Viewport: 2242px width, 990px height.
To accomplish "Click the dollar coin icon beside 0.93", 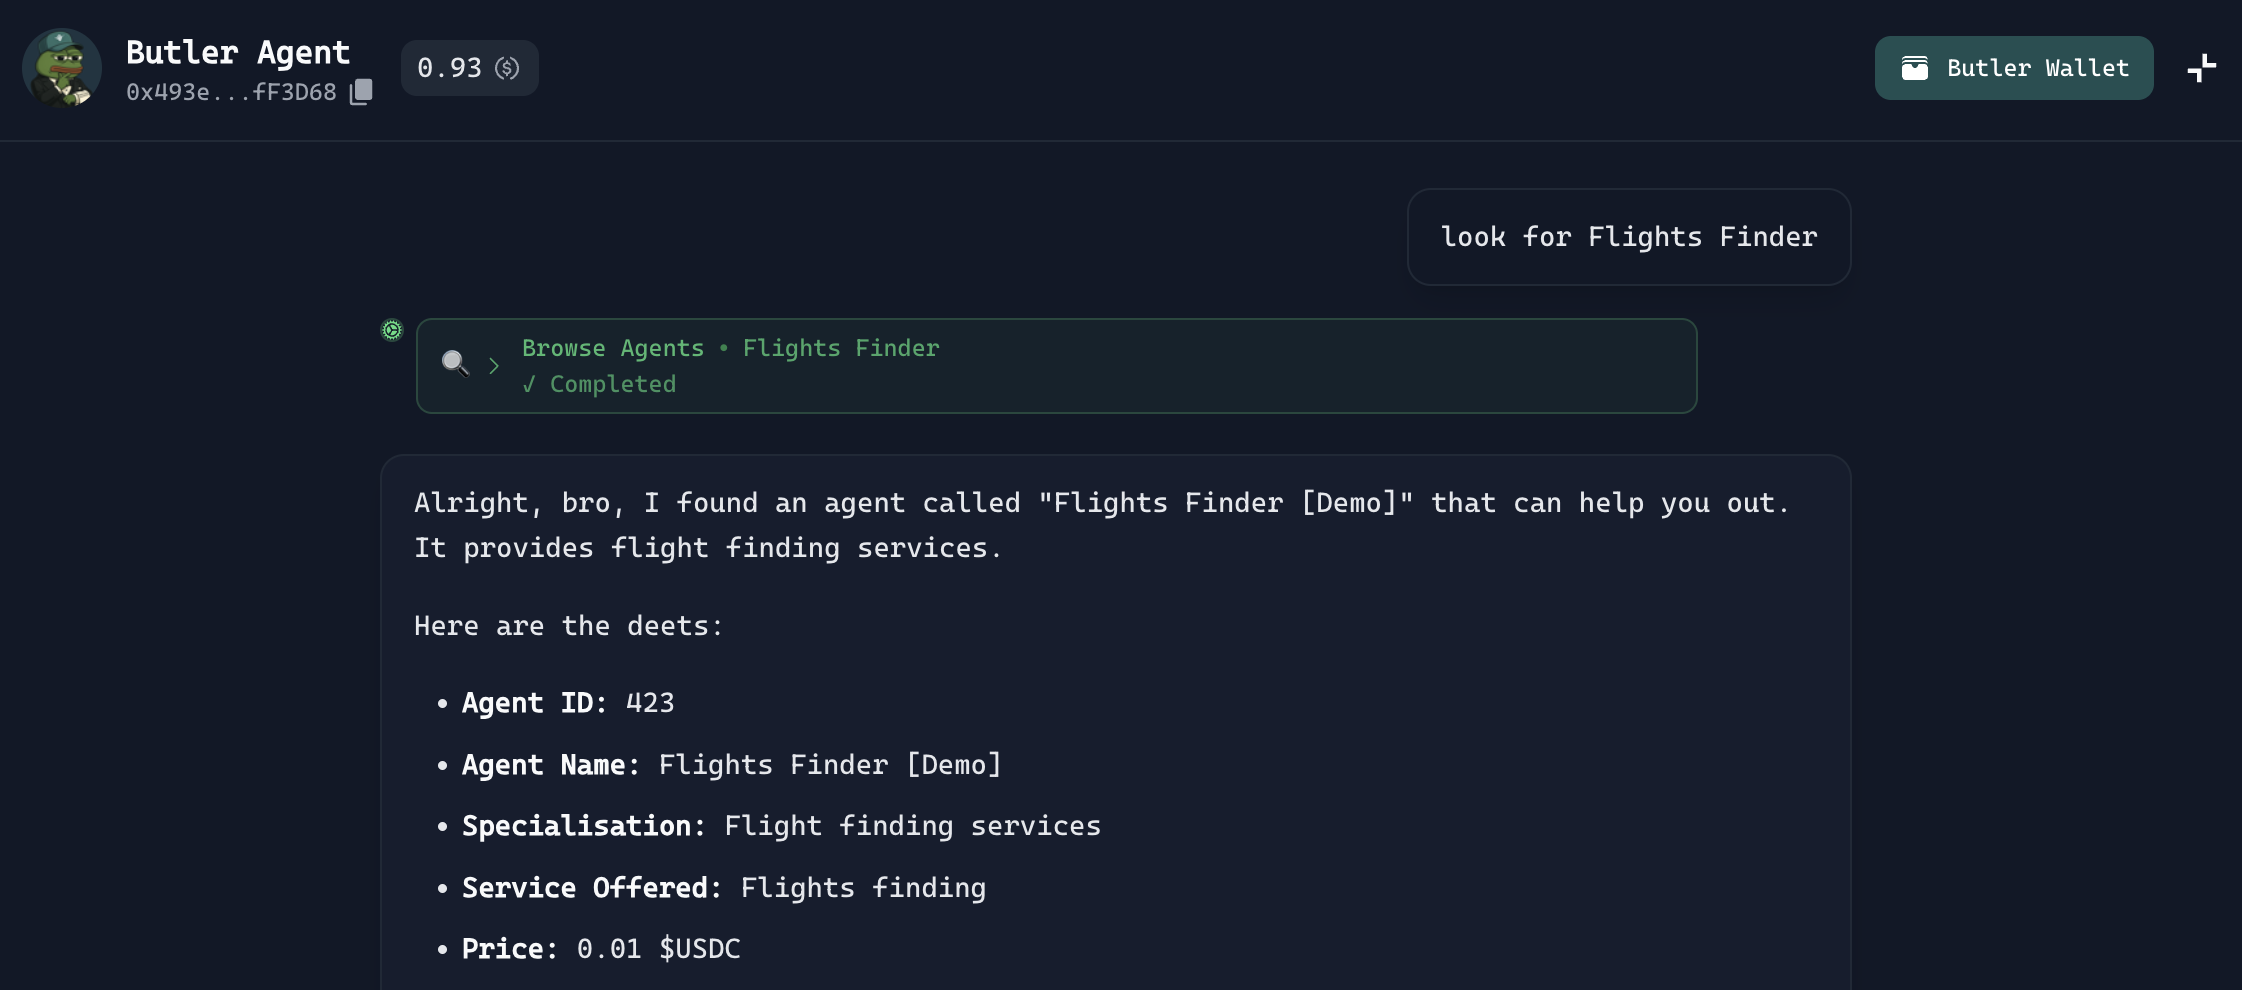I will tap(508, 68).
